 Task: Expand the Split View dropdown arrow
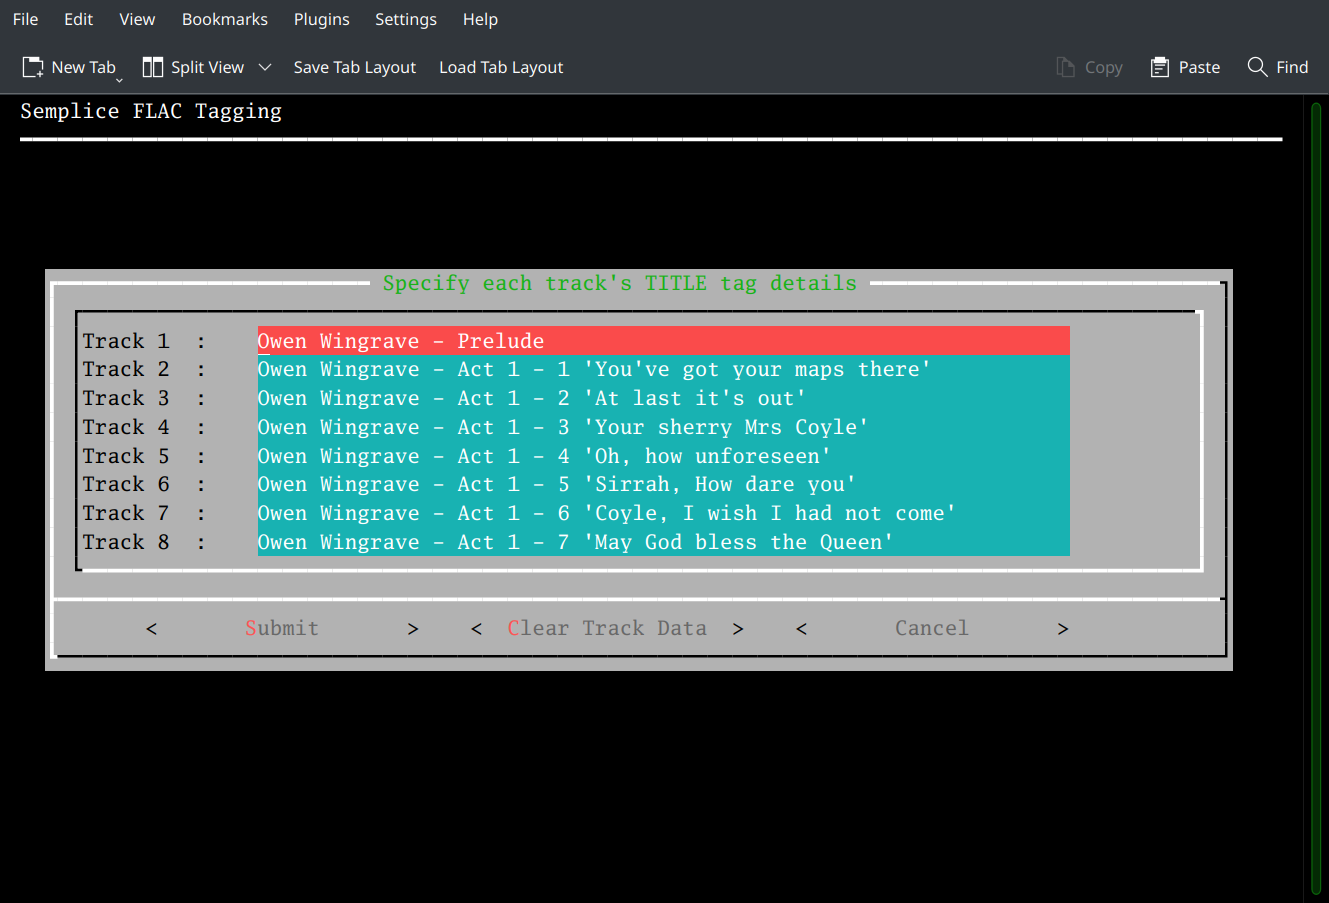click(x=265, y=67)
